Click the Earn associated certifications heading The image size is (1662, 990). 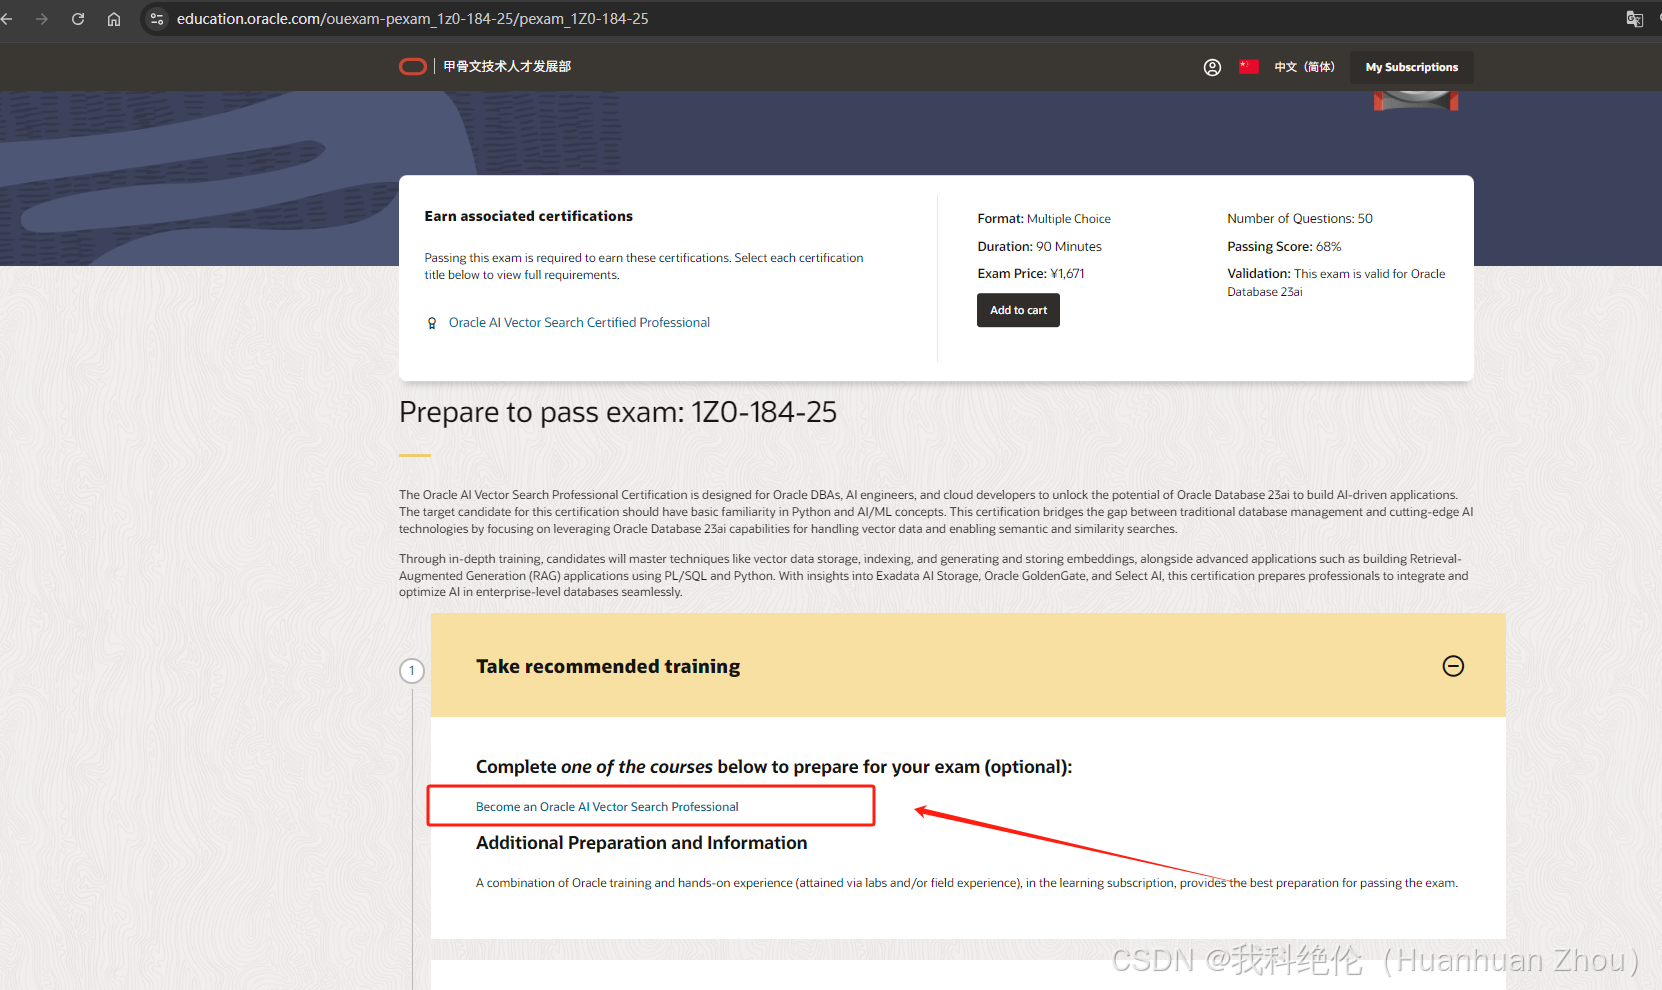[528, 216]
